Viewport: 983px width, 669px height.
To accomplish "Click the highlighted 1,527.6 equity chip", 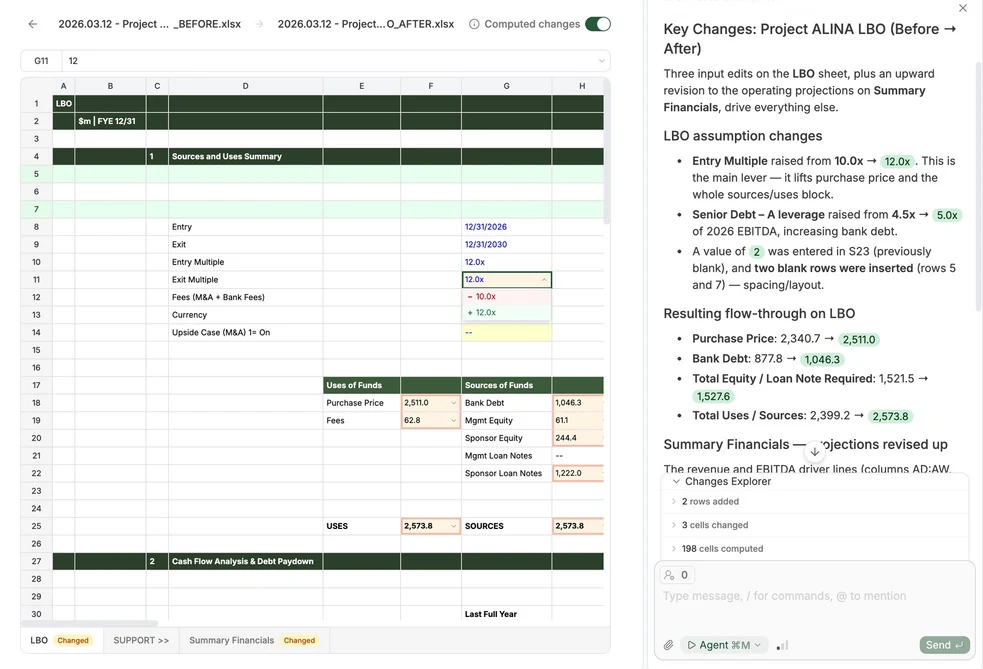I will 713,396.
